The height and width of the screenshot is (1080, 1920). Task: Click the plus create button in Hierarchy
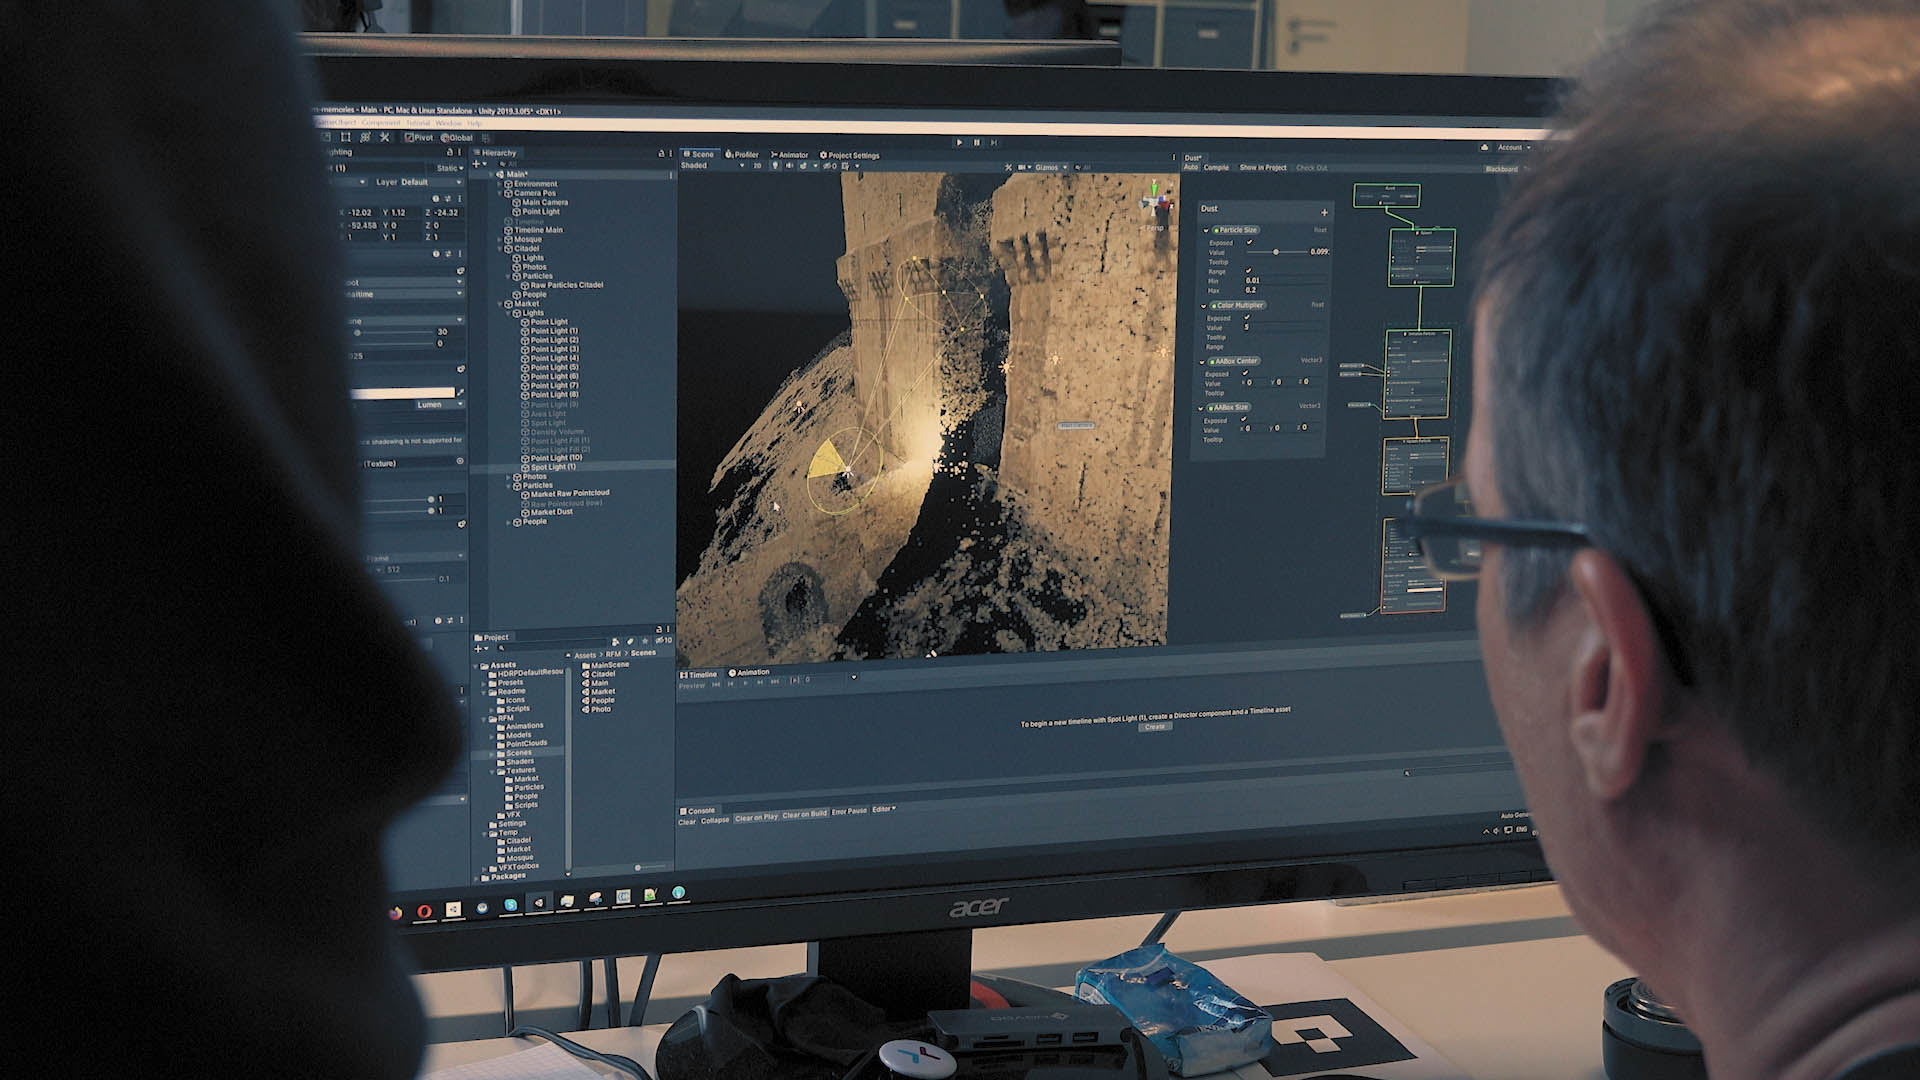[x=478, y=163]
